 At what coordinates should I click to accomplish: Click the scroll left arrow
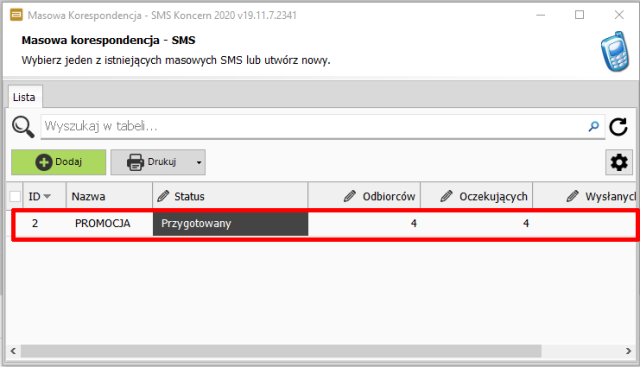[13, 351]
